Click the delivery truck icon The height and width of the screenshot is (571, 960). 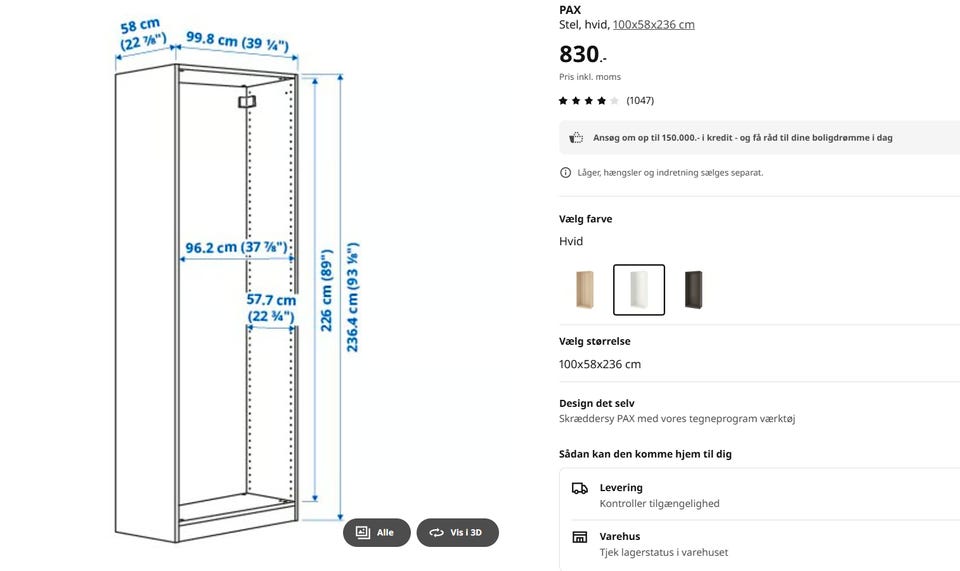click(579, 488)
